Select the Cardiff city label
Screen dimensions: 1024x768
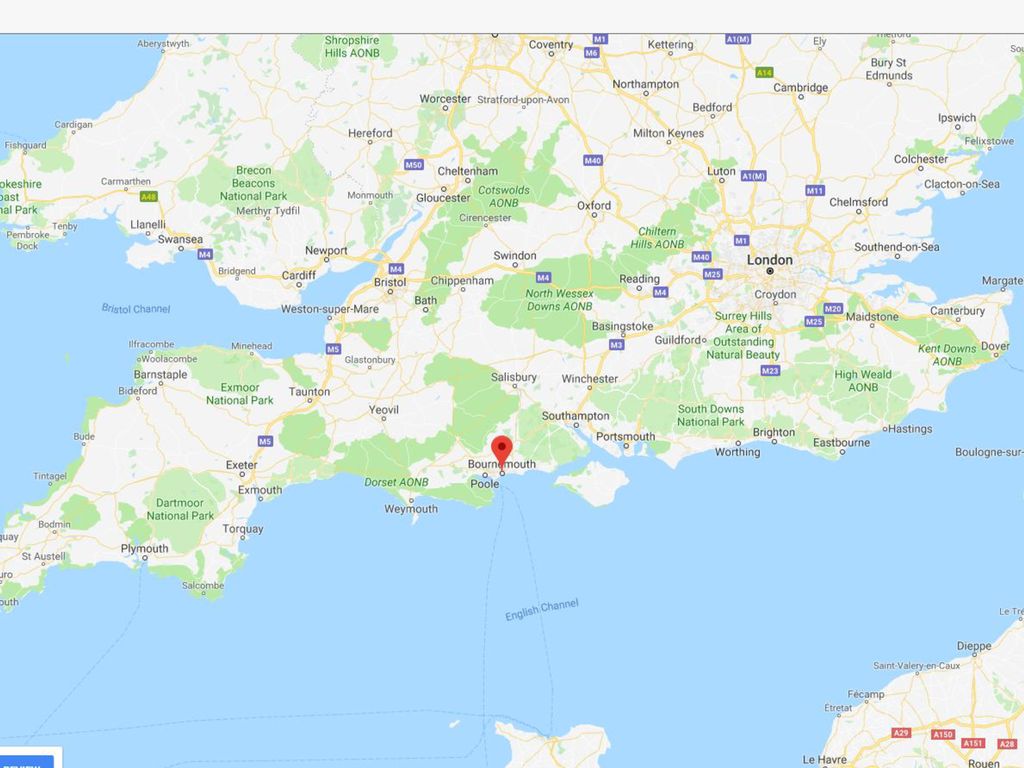tap(298, 276)
